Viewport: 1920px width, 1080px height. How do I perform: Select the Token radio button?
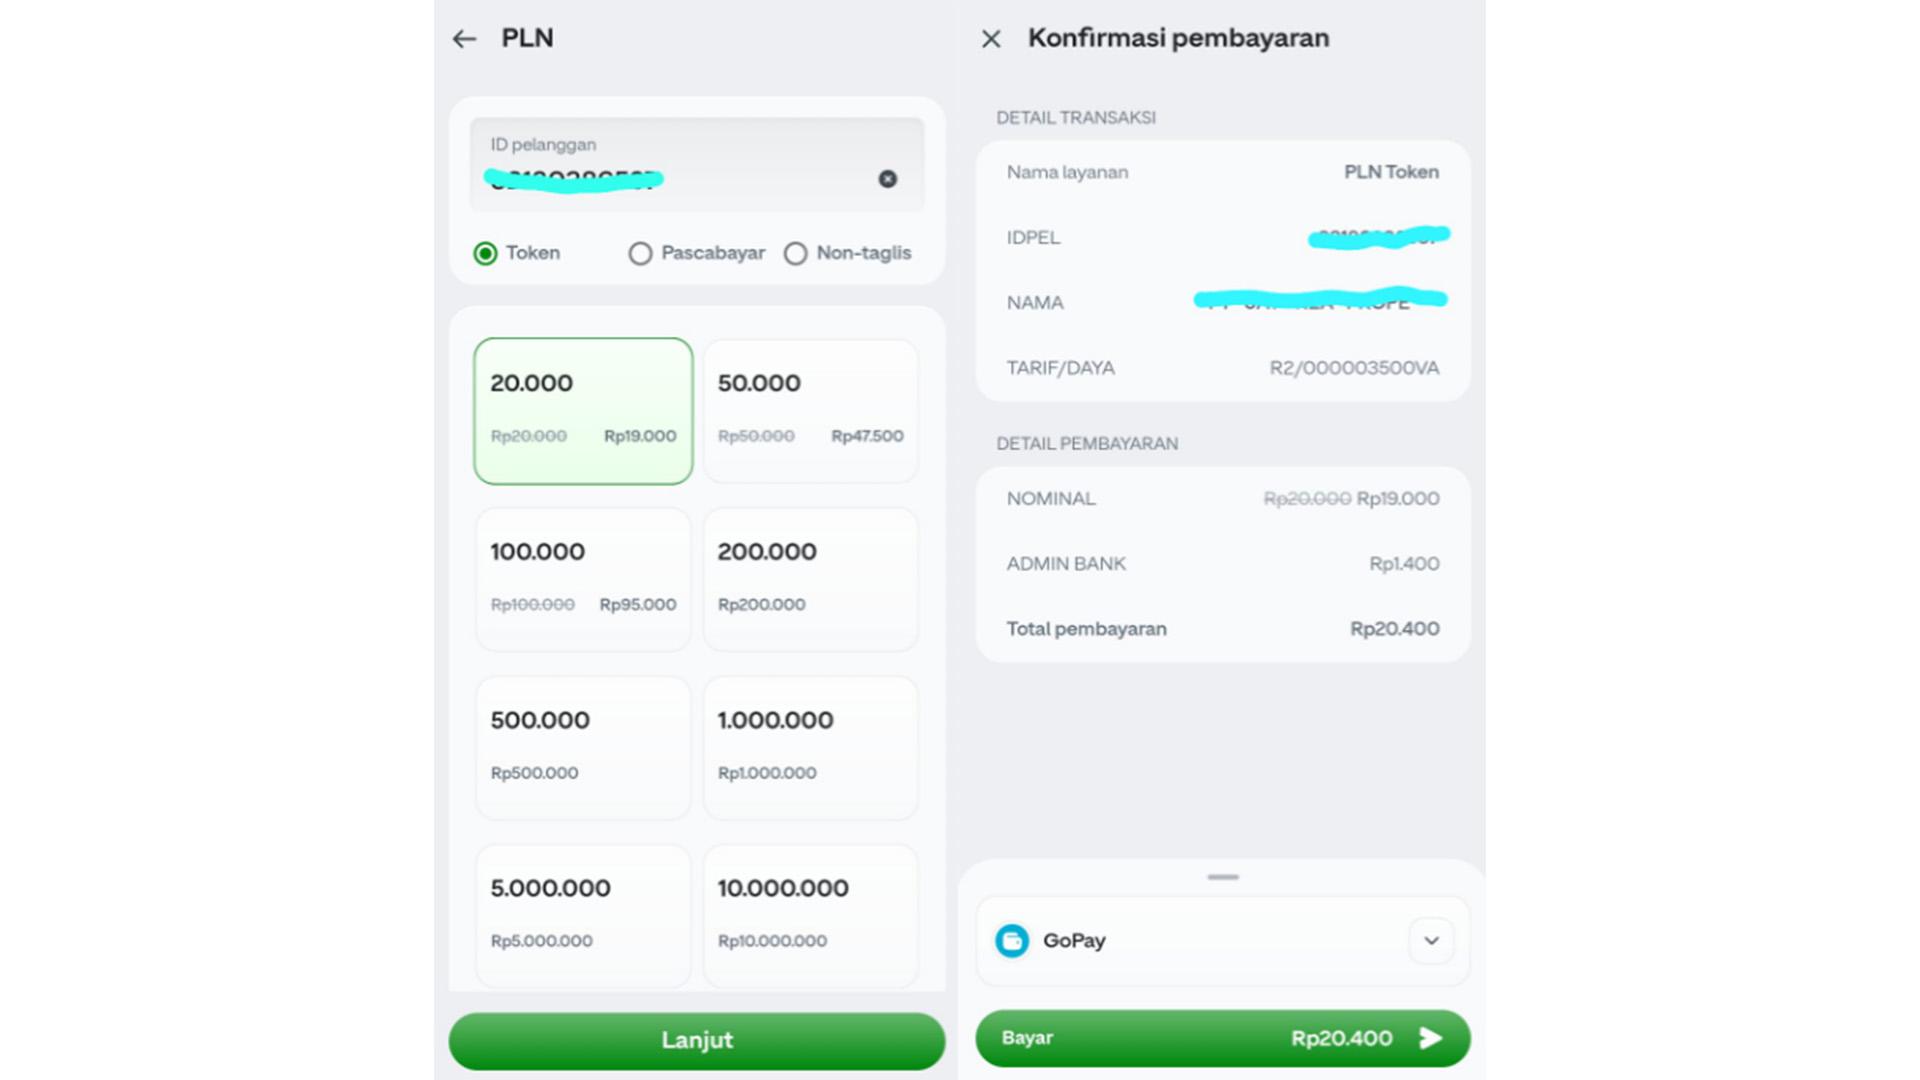(487, 253)
